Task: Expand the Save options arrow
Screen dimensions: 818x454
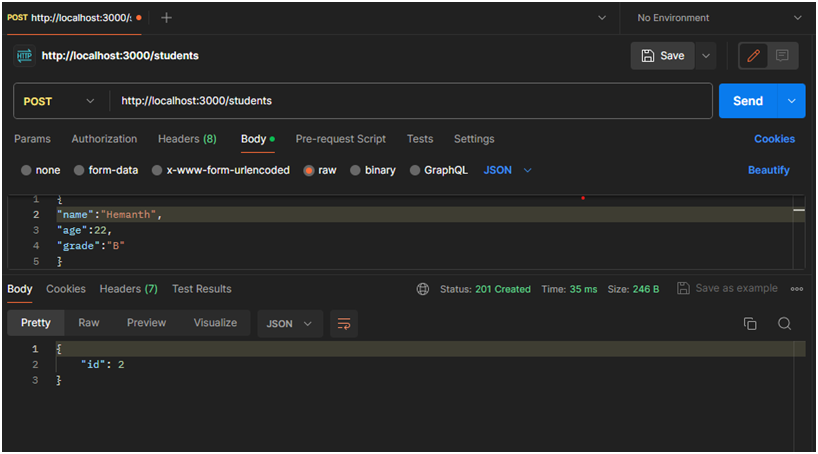Action: tap(706, 56)
